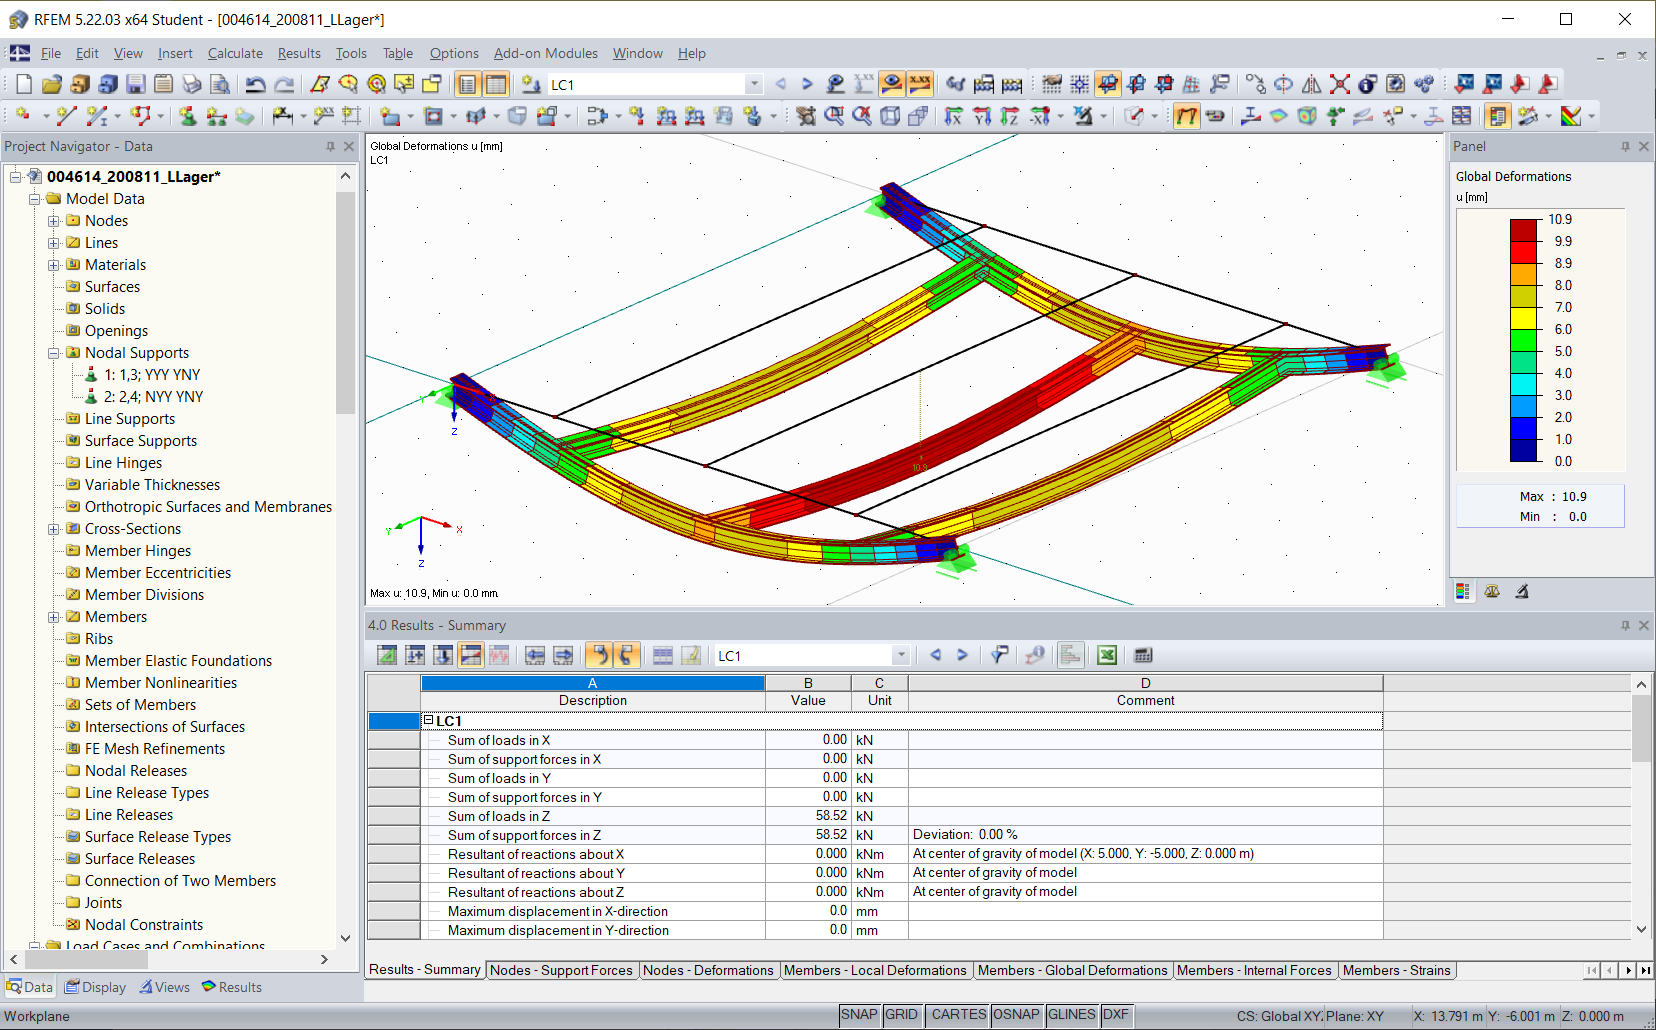The height and width of the screenshot is (1030, 1656).
Task: Create a new model with the New icon
Action: pos(24,84)
